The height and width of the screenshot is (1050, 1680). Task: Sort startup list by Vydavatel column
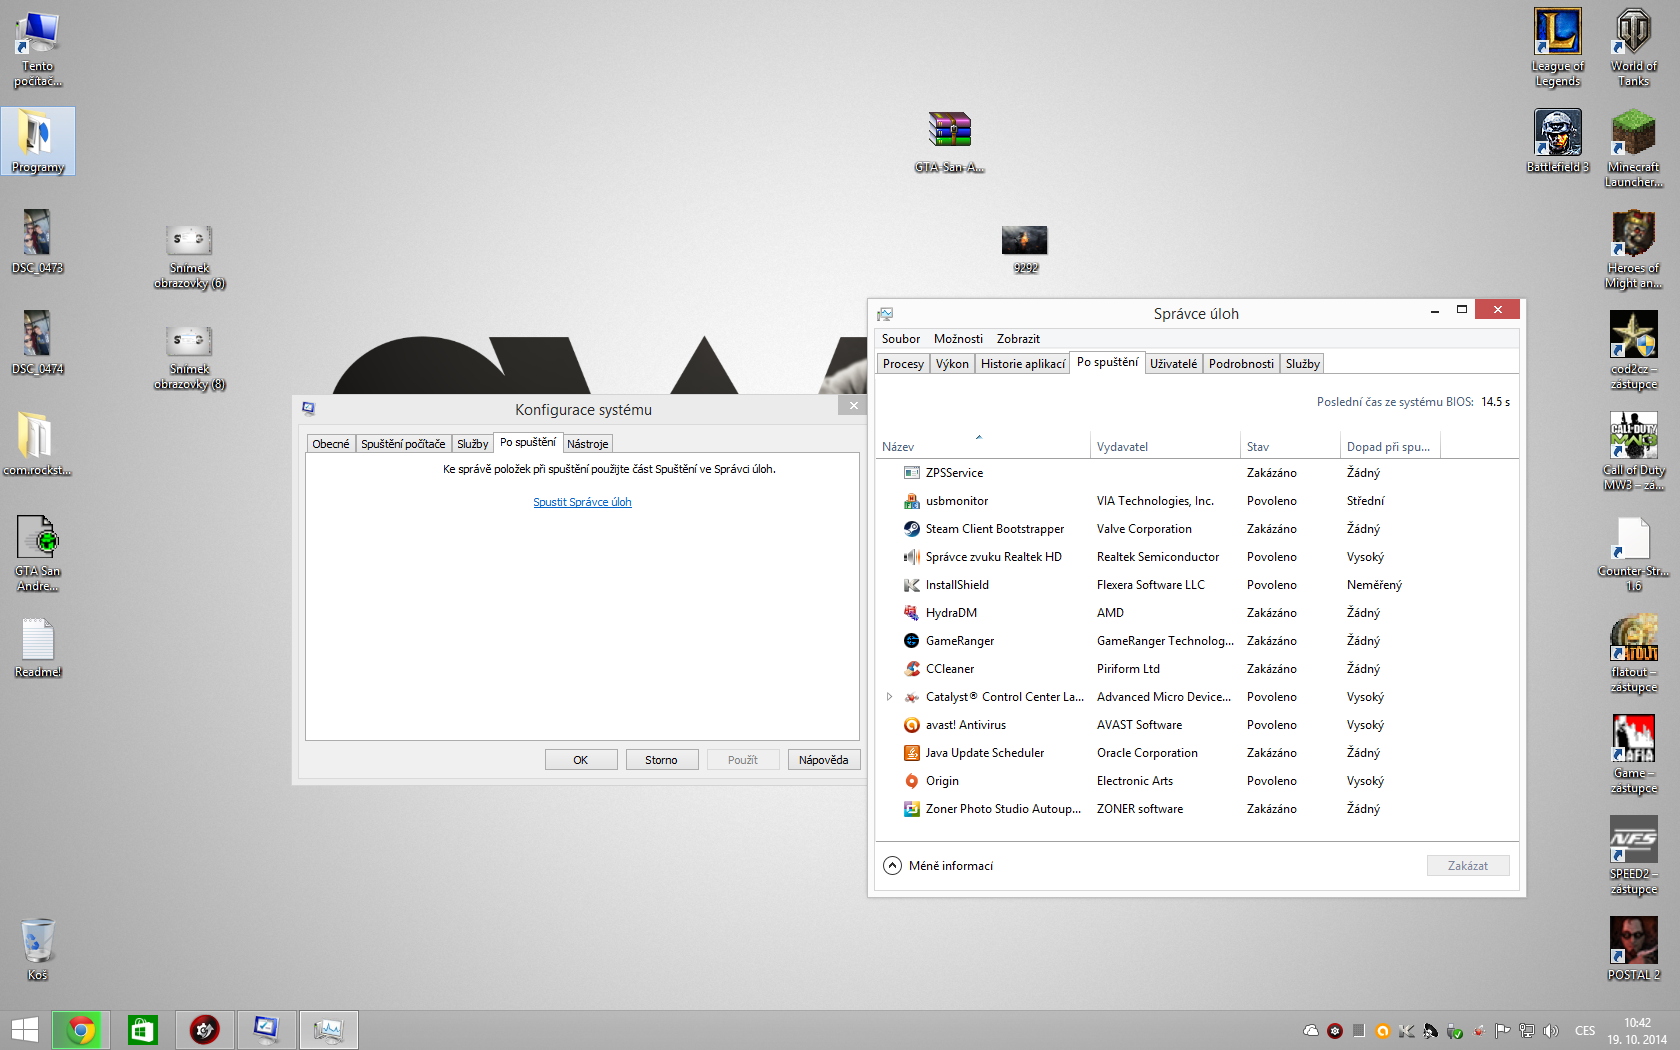tap(1165, 447)
